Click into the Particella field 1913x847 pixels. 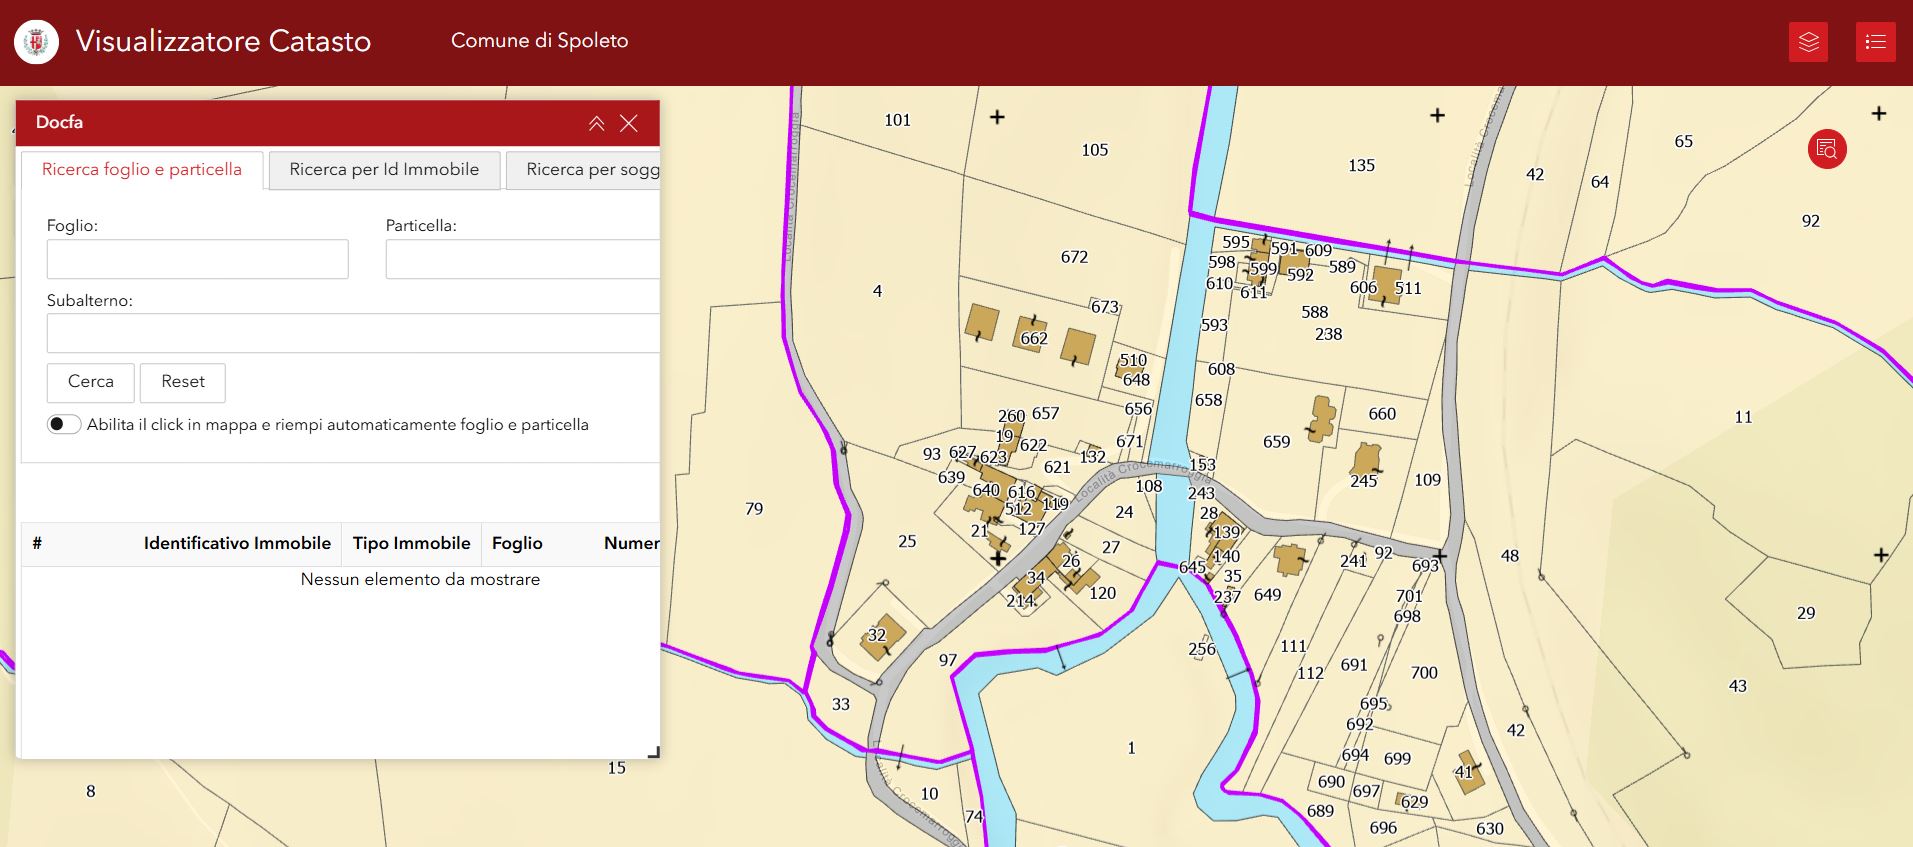point(522,259)
